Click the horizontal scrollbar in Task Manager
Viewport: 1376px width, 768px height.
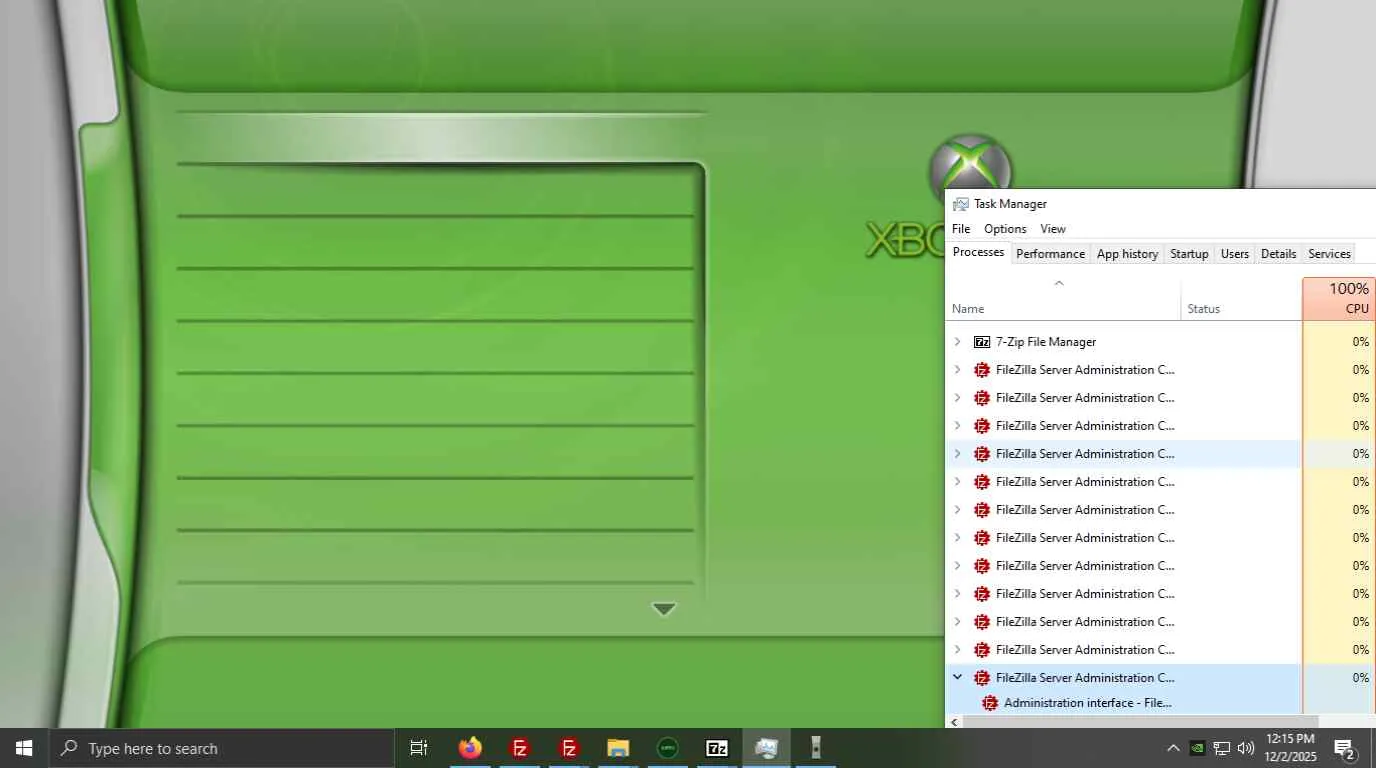[1140, 721]
